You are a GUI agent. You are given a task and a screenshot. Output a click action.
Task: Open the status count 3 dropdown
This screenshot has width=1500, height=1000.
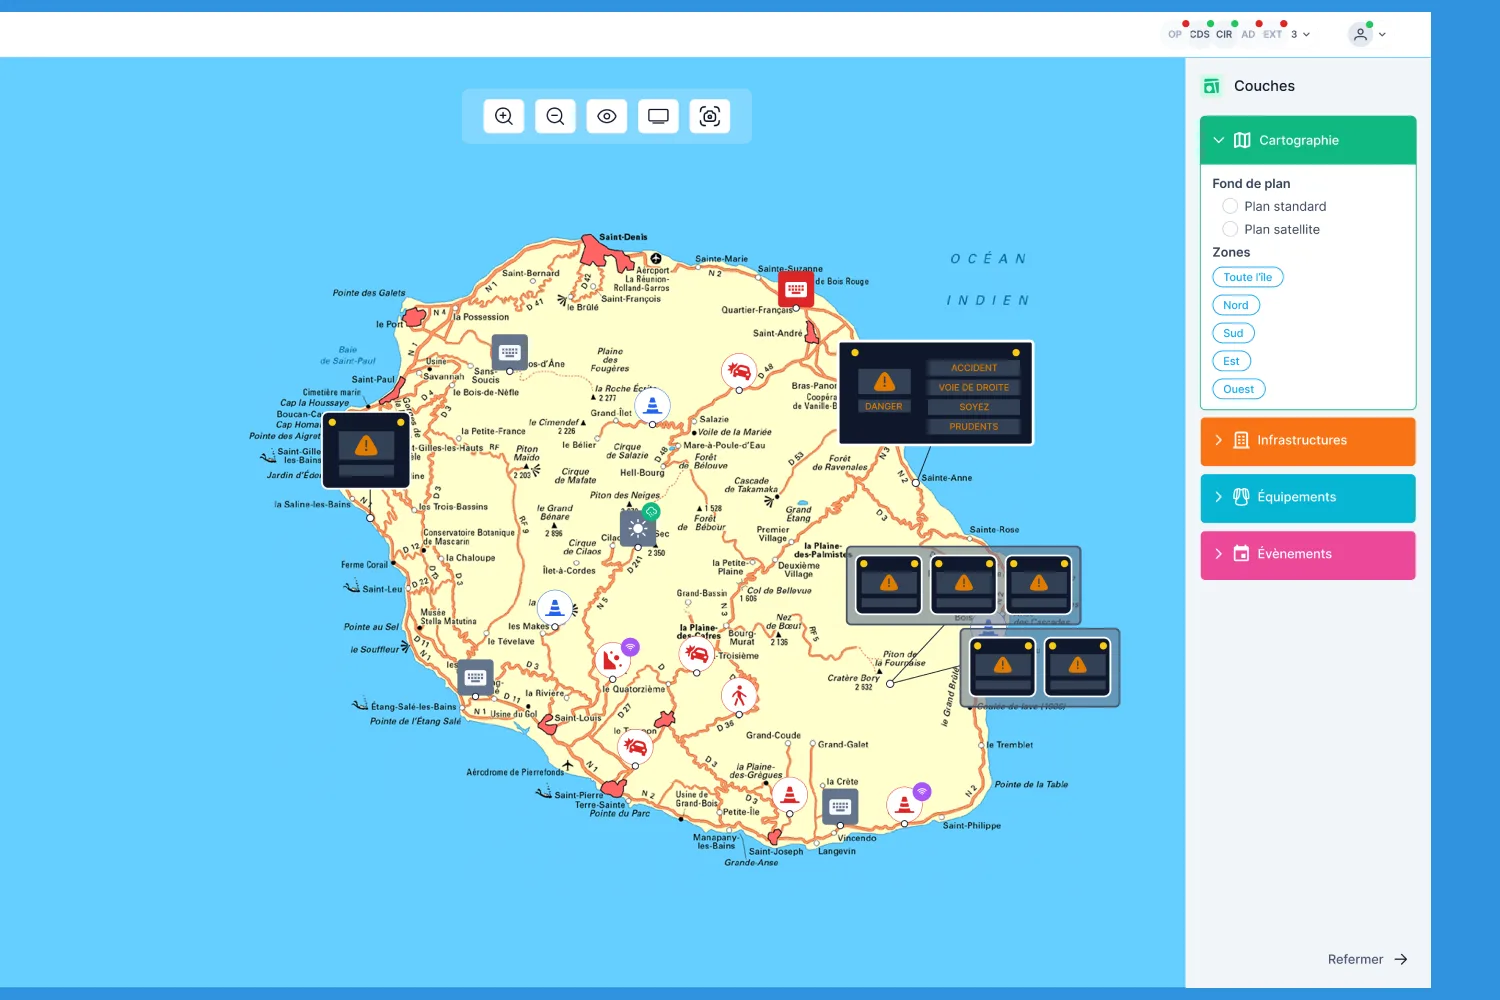[x=1300, y=34]
